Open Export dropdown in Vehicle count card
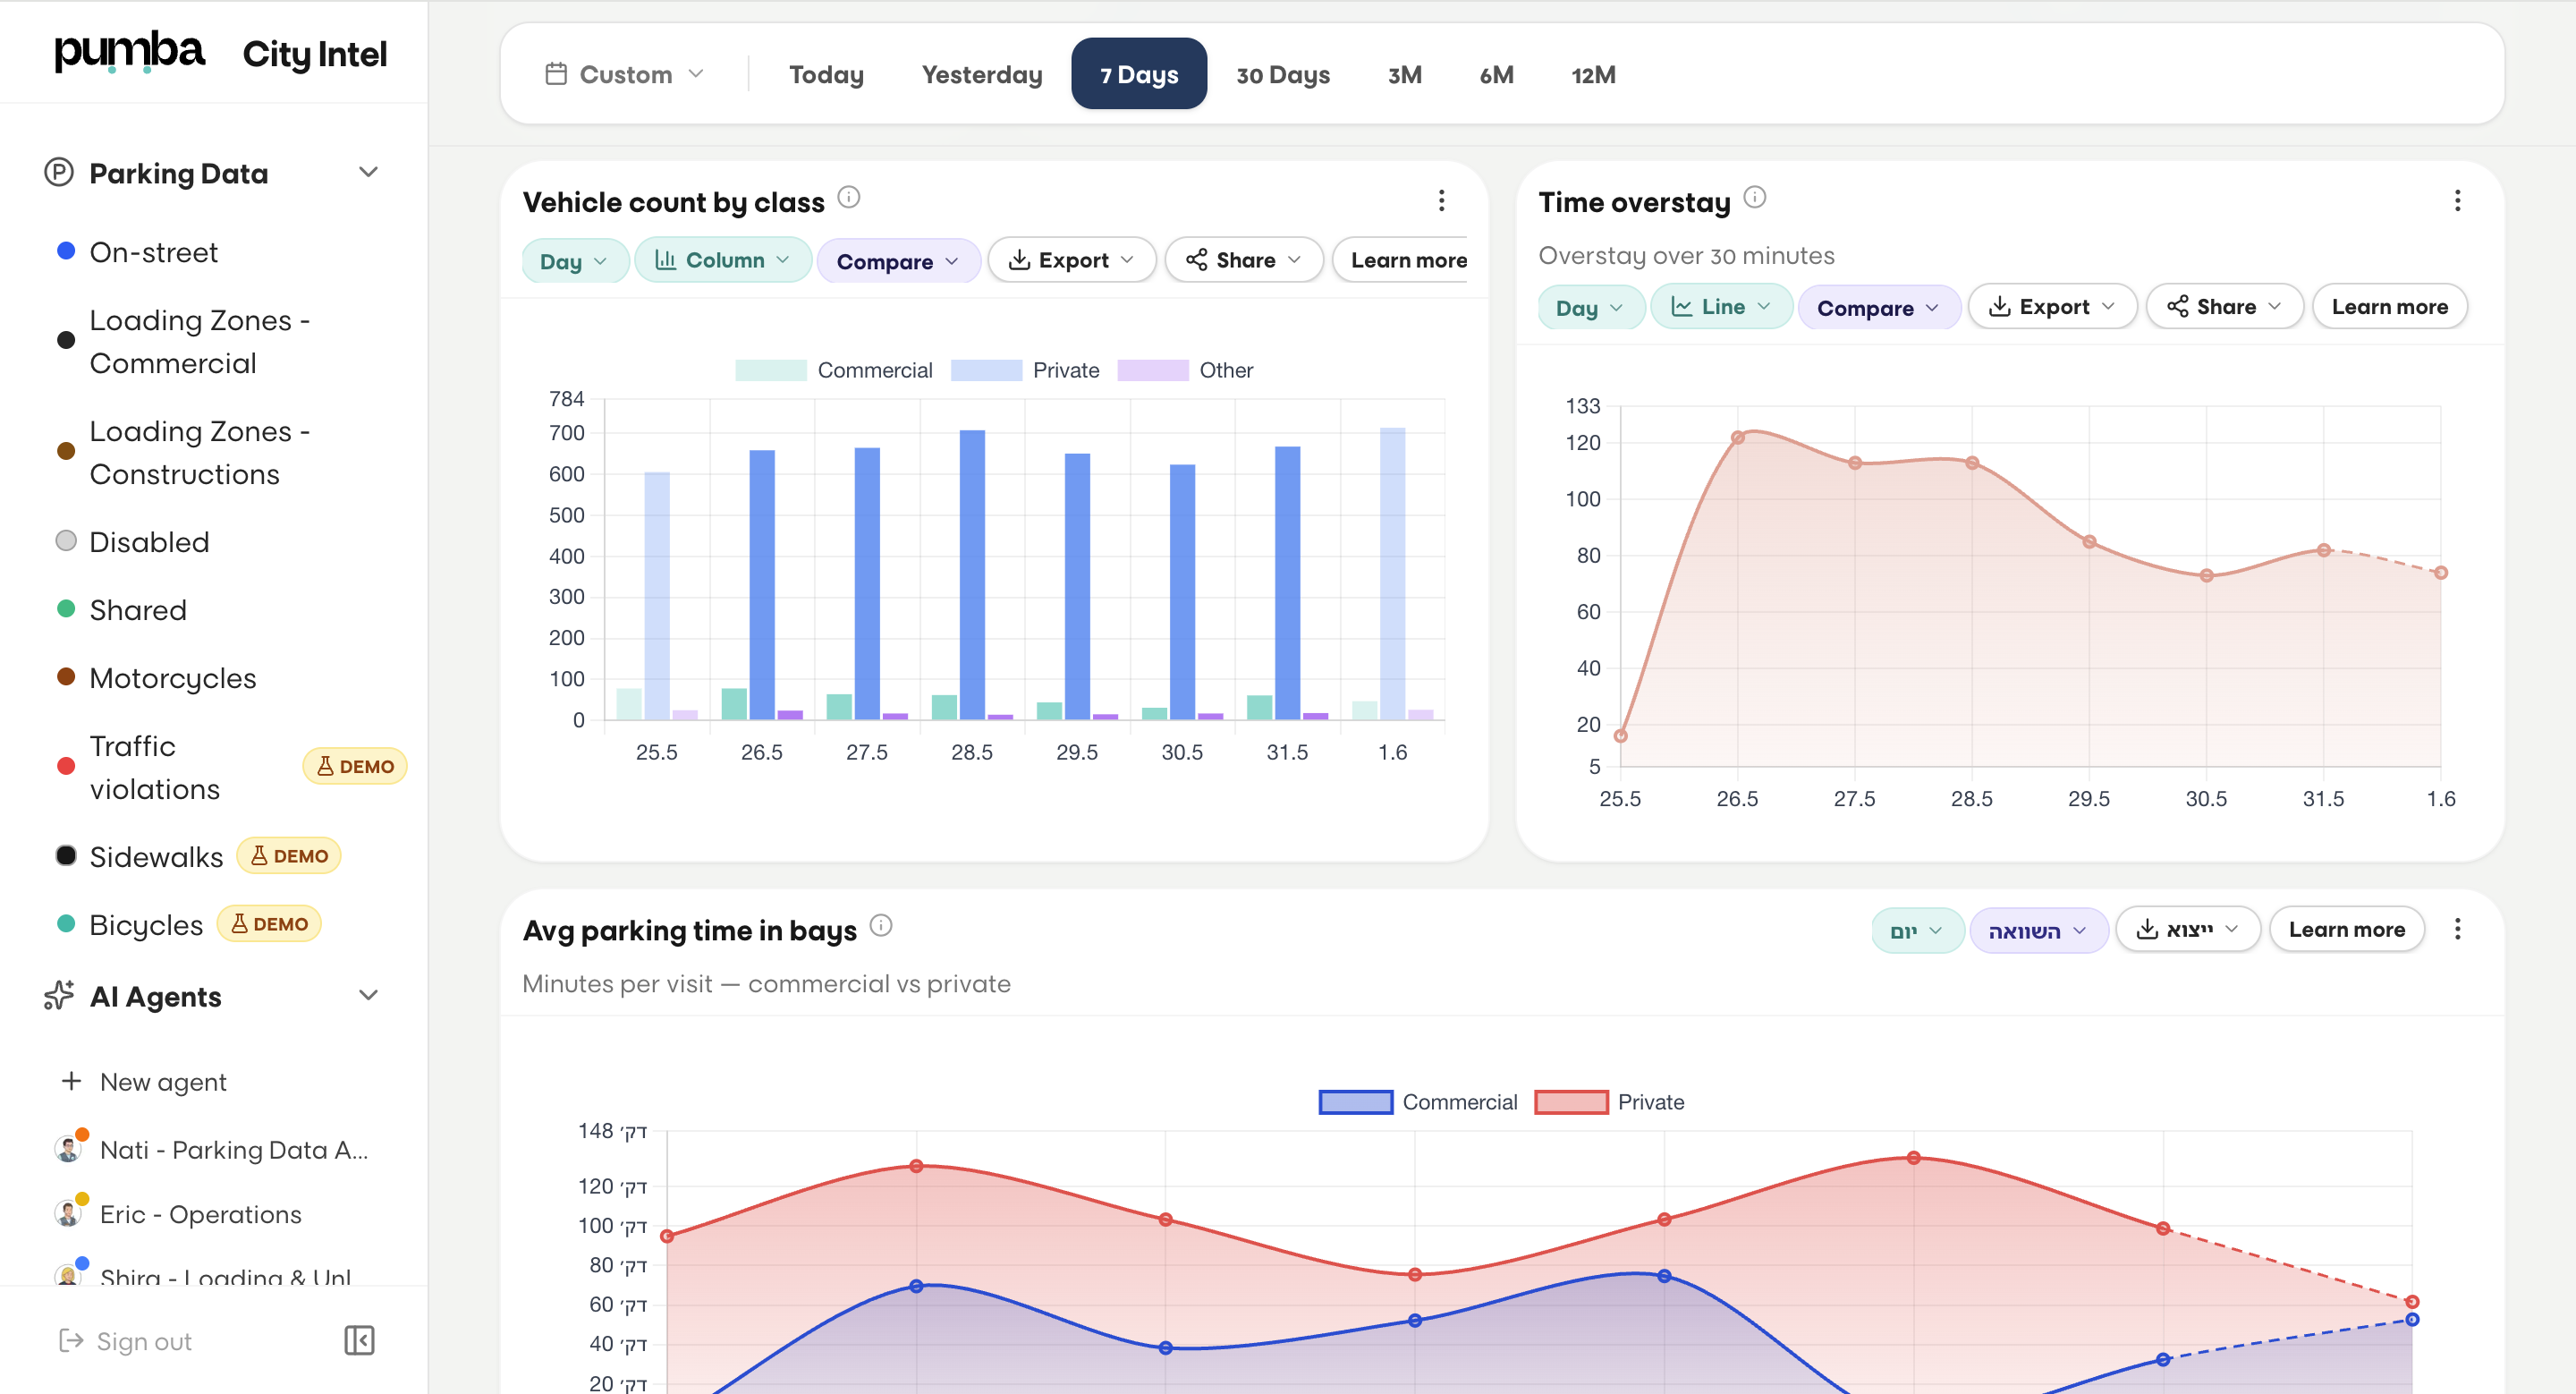 pos(1072,260)
